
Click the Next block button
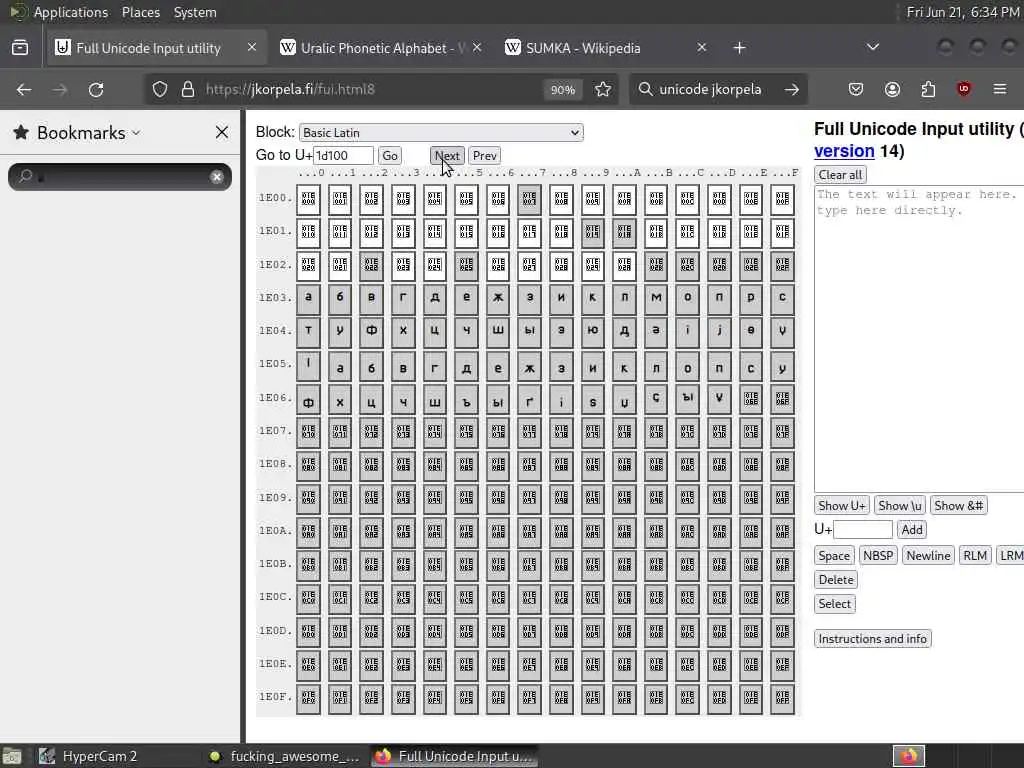(x=447, y=155)
